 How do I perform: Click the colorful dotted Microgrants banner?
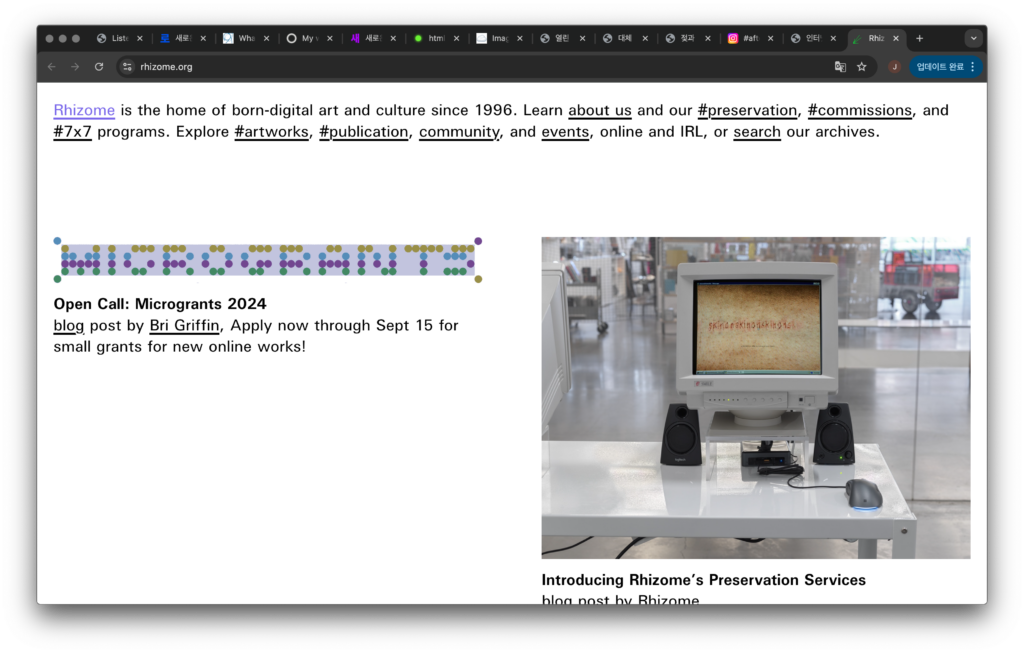267,260
